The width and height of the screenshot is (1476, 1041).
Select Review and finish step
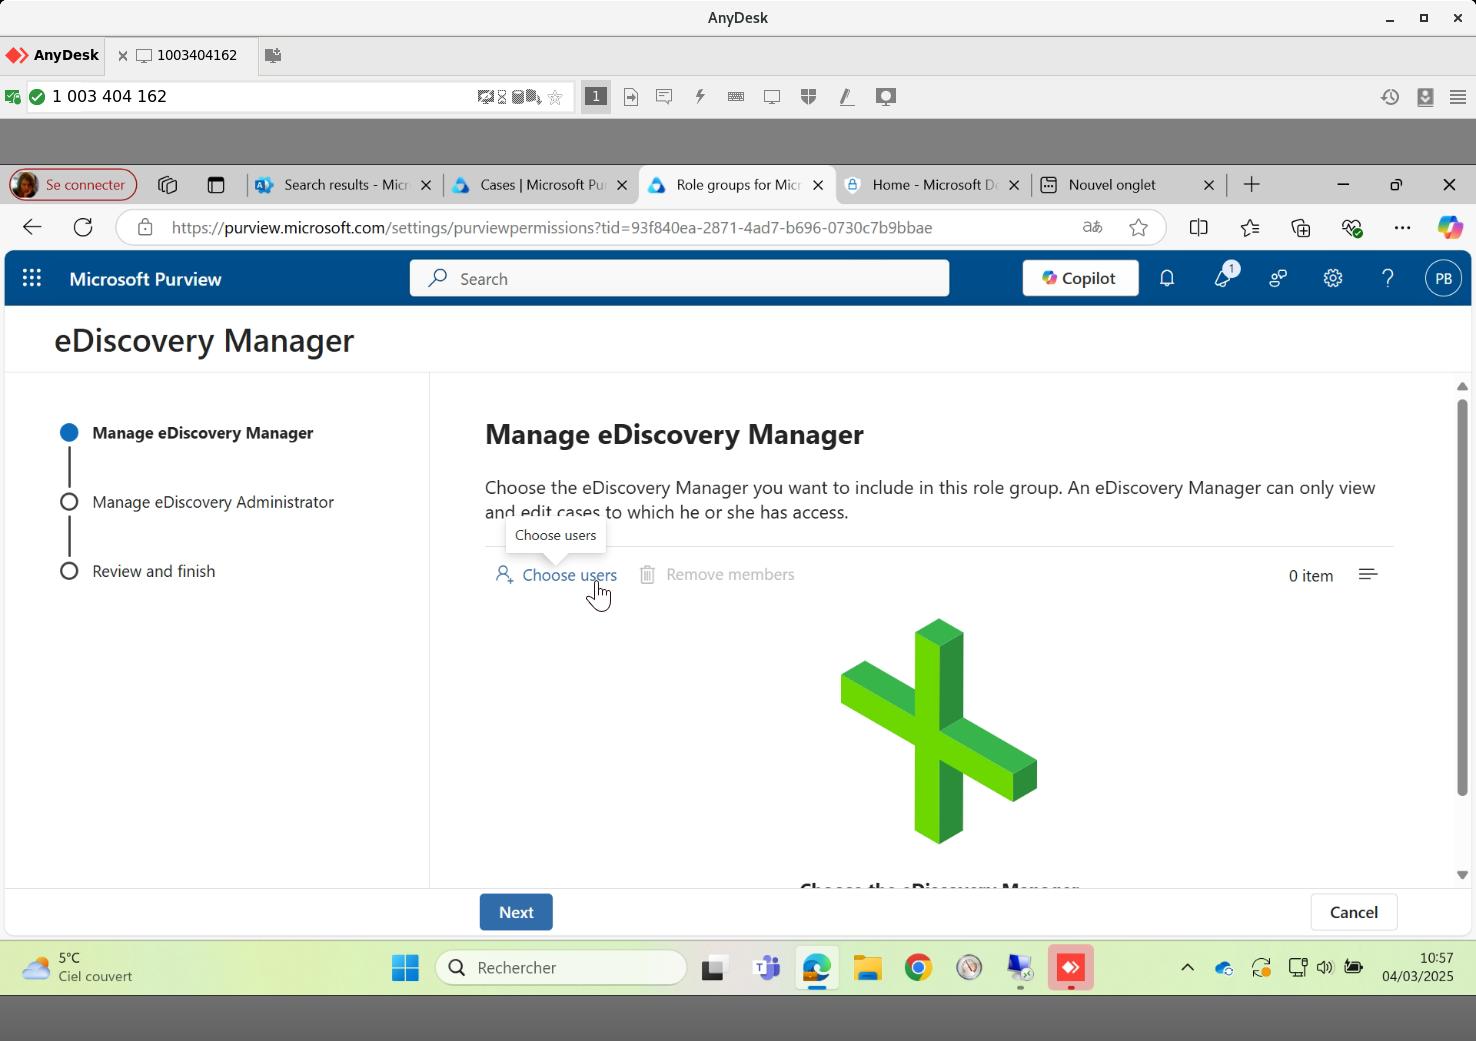point(154,571)
